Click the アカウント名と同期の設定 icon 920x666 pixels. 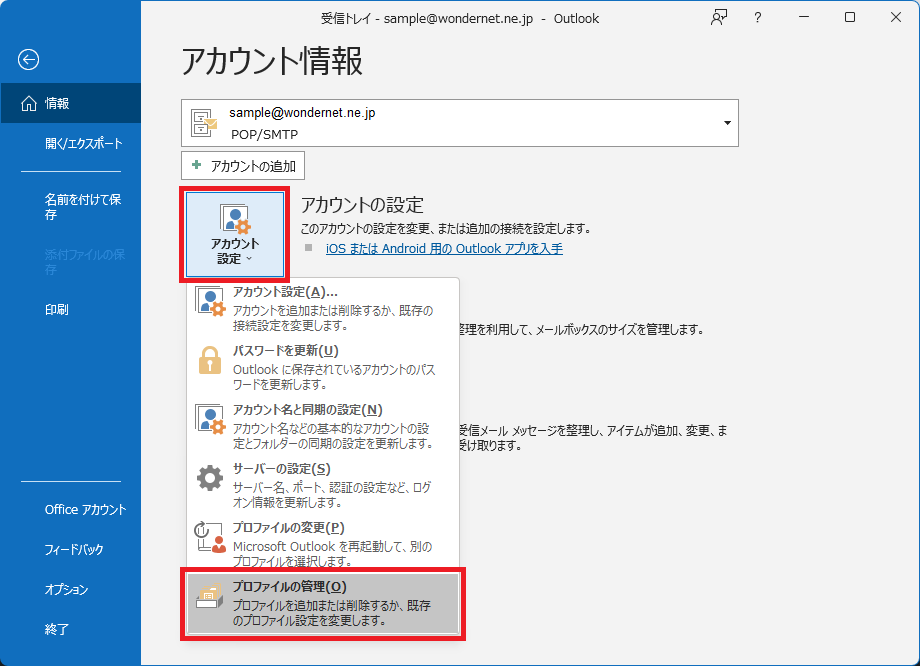[209, 419]
